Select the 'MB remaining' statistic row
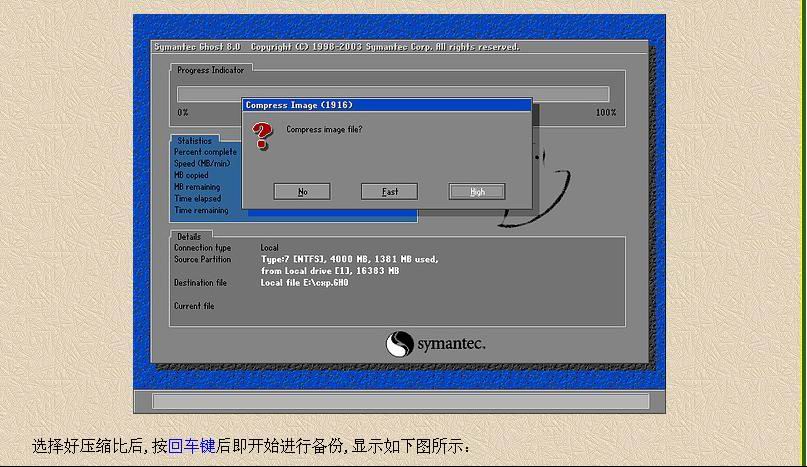 pyautogui.click(x=197, y=187)
